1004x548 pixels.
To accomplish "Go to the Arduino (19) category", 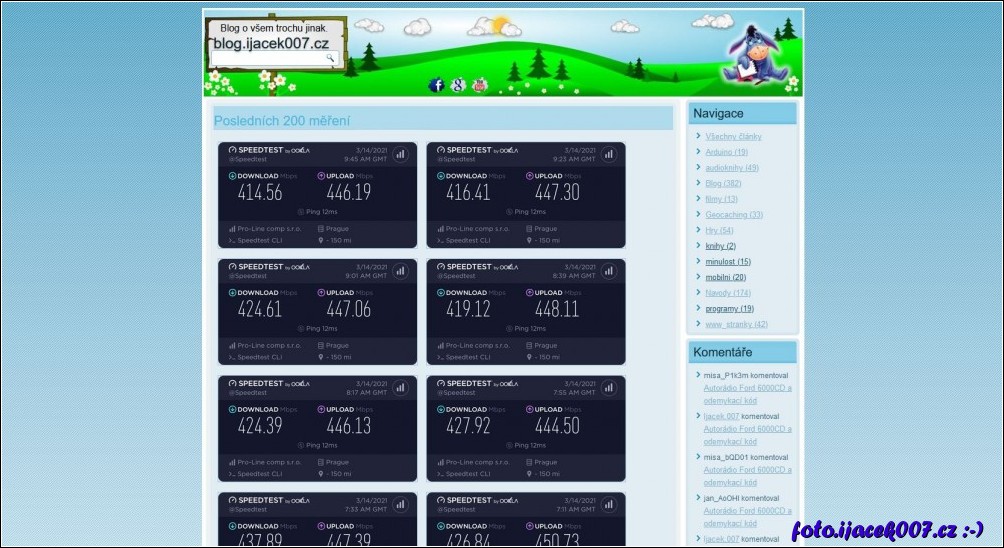I will pos(726,152).
